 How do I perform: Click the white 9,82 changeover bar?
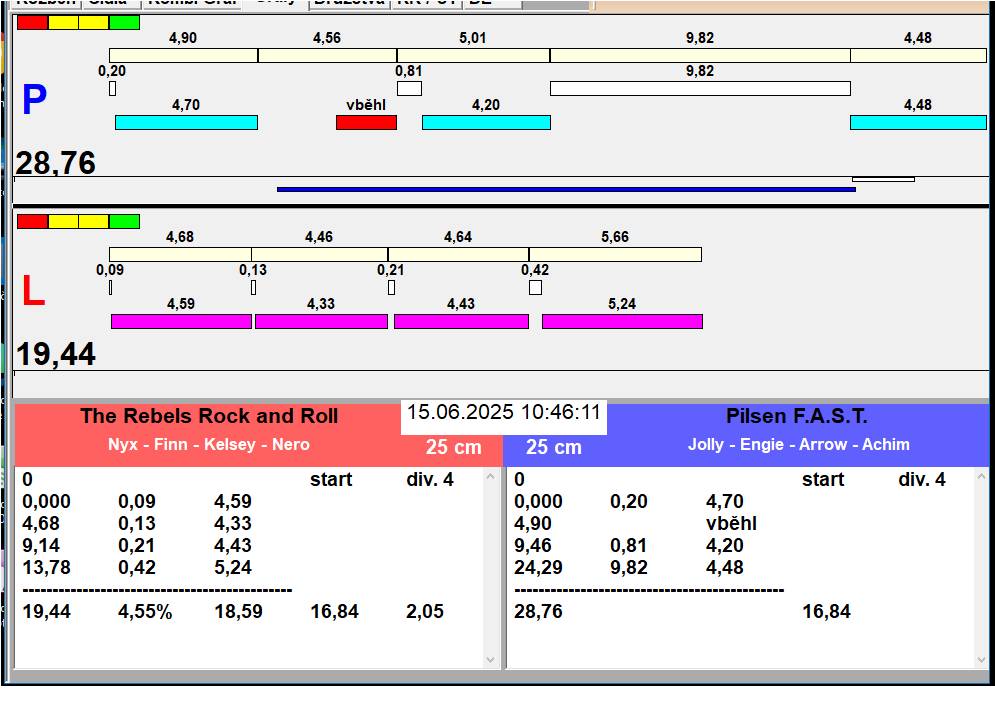click(x=700, y=88)
